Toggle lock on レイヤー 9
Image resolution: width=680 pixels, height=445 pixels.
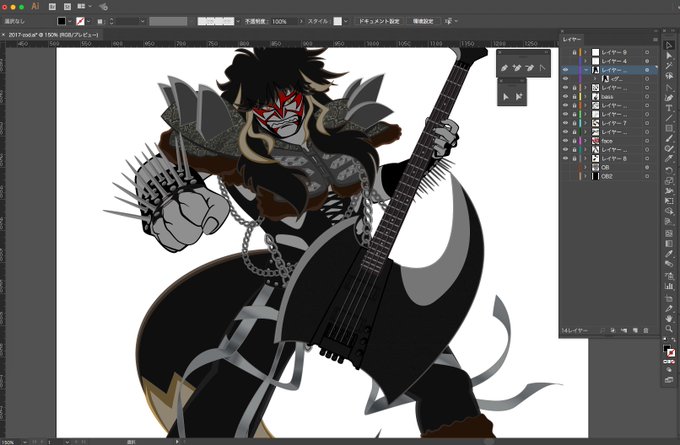click(x=574, y=52)
